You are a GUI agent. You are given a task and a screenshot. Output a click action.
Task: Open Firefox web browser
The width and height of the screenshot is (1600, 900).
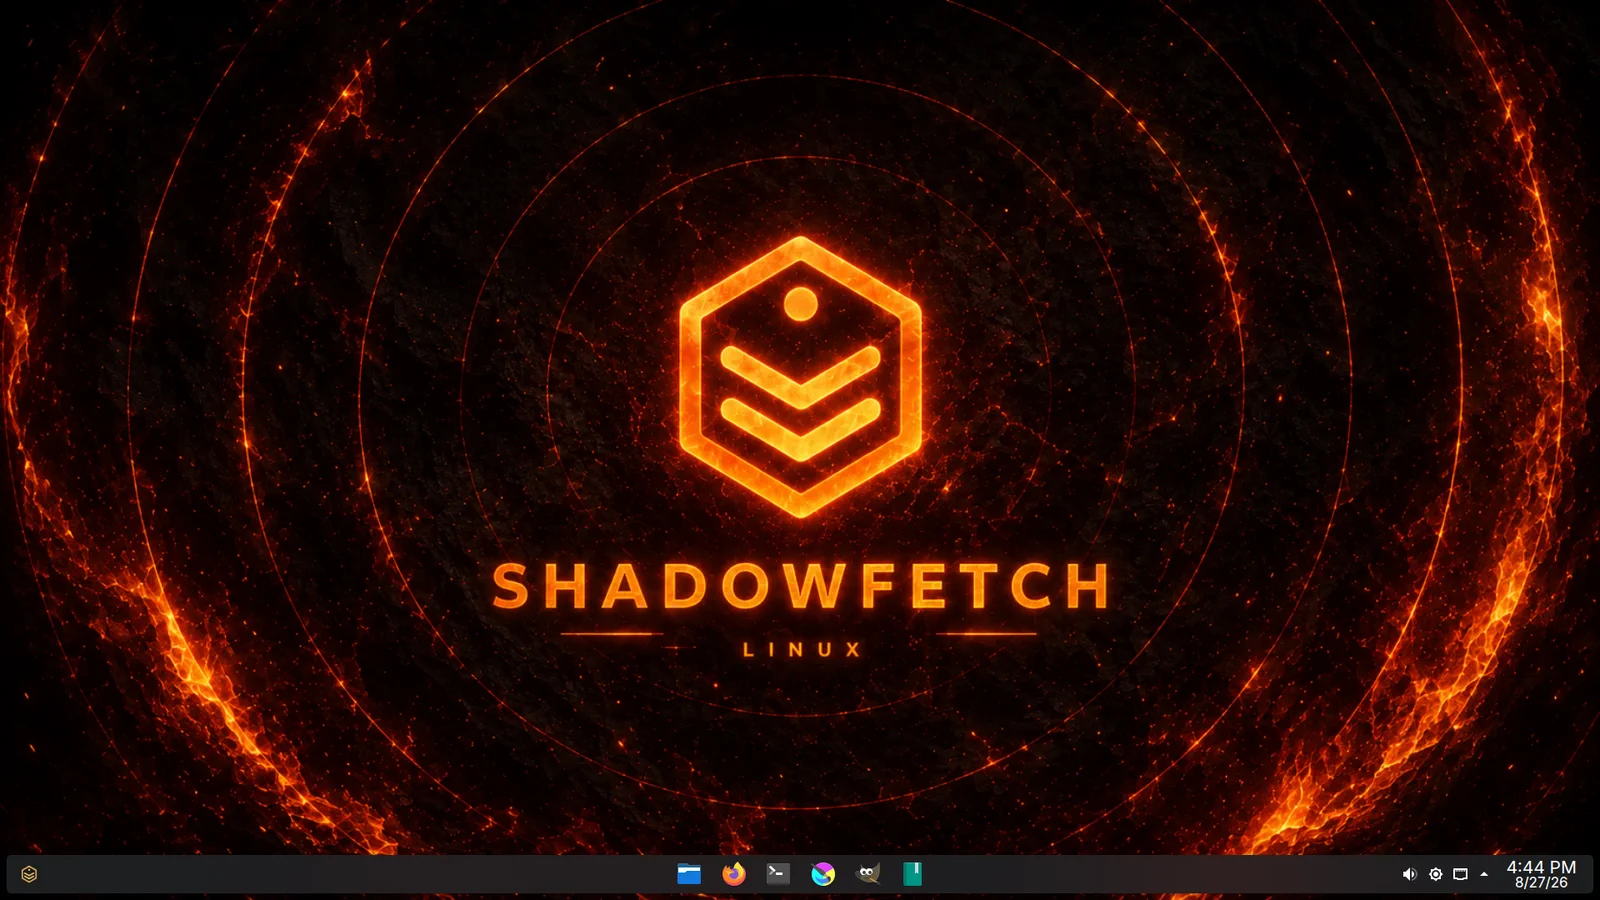coord(734,874)
